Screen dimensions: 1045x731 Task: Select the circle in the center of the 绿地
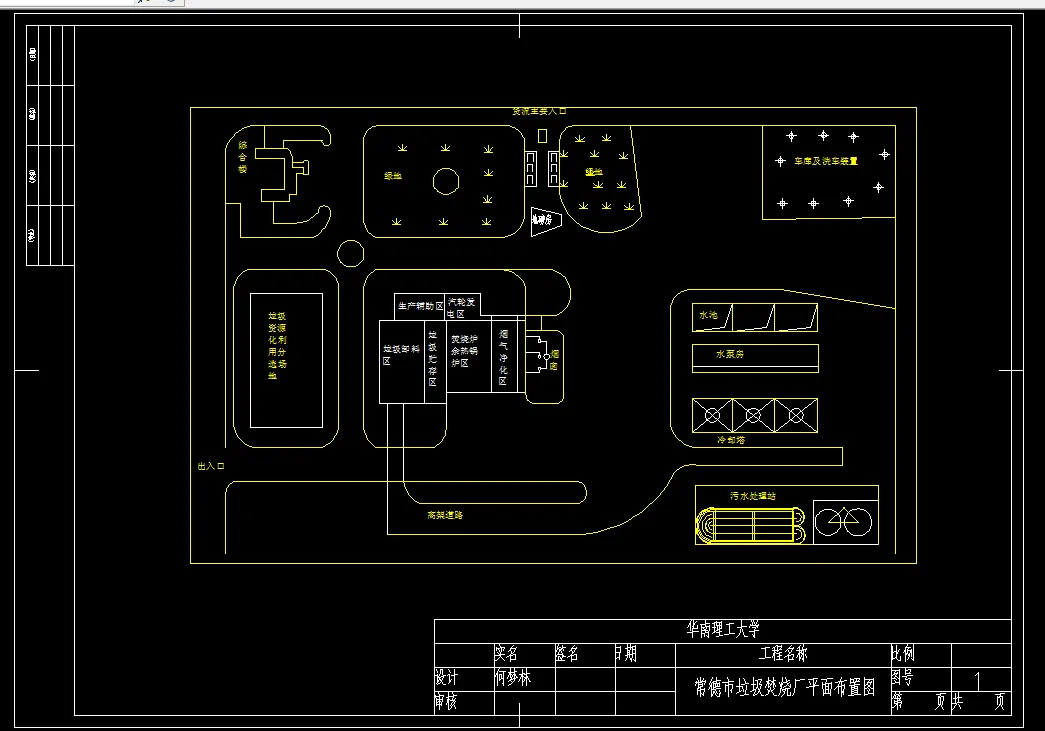click(x=446, y=181)
